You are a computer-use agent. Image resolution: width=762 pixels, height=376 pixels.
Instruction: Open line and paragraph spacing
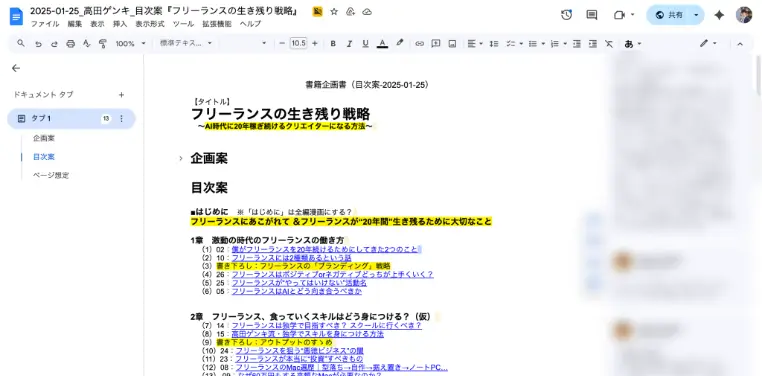pyautogui.click(x=494, y=44)
